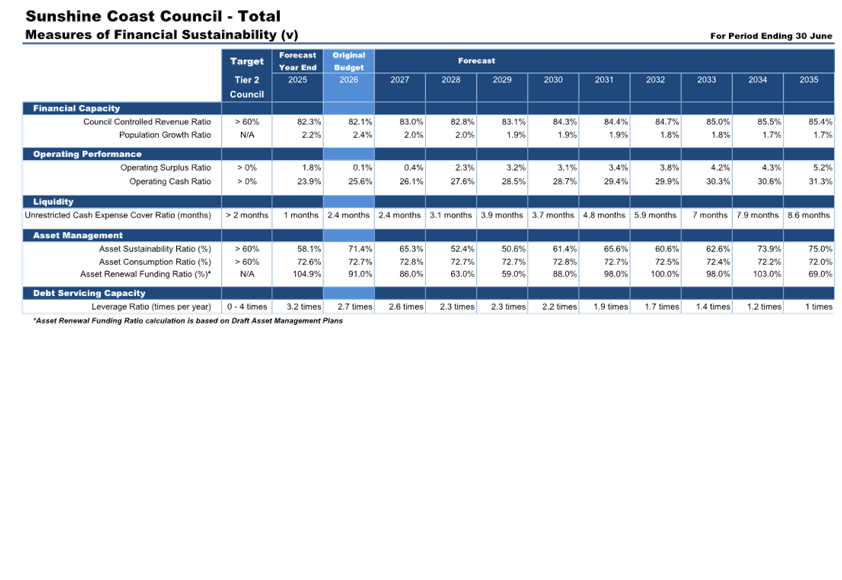Click the Financial Capacity section header

(76, 108)
